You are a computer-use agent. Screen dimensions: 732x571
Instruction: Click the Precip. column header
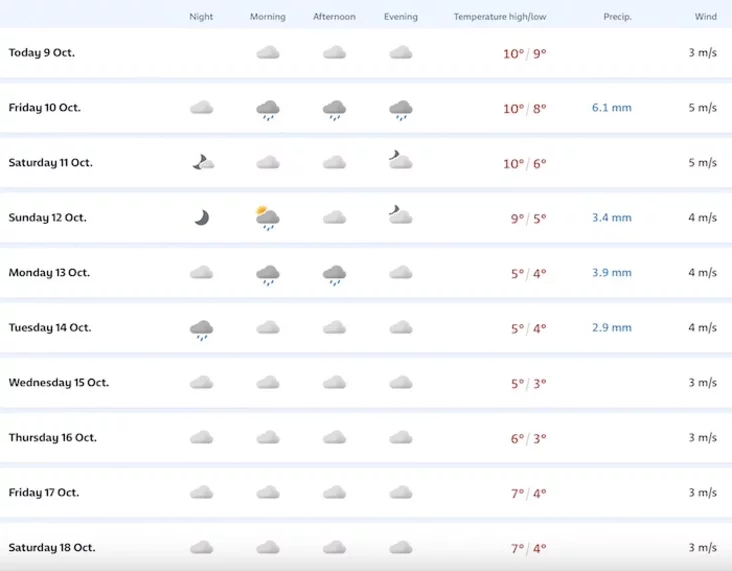(617, 17)
